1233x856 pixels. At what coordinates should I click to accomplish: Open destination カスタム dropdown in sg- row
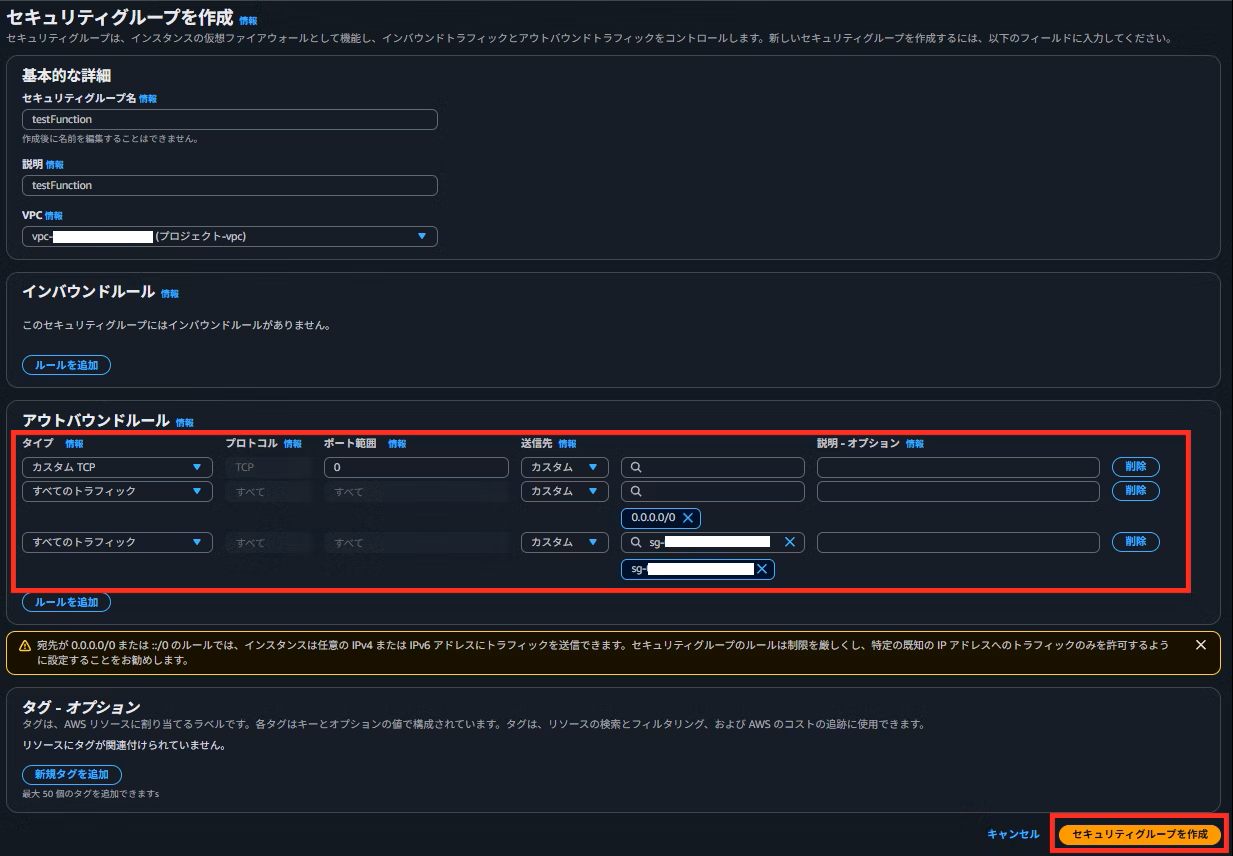pyautogui.click(x=565, y=542)
